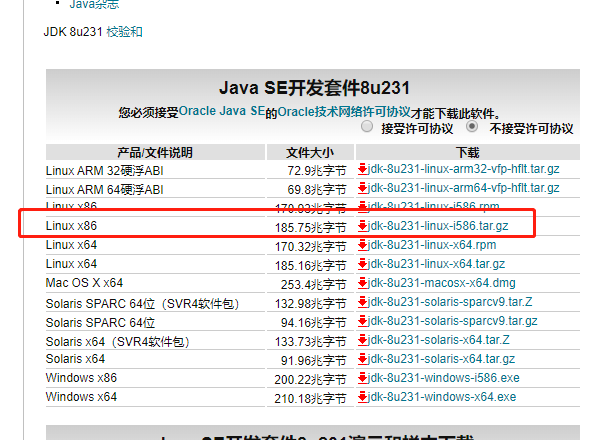Click download arrow icon for solaris-sparcv9.tar.gz

(362, 321)
